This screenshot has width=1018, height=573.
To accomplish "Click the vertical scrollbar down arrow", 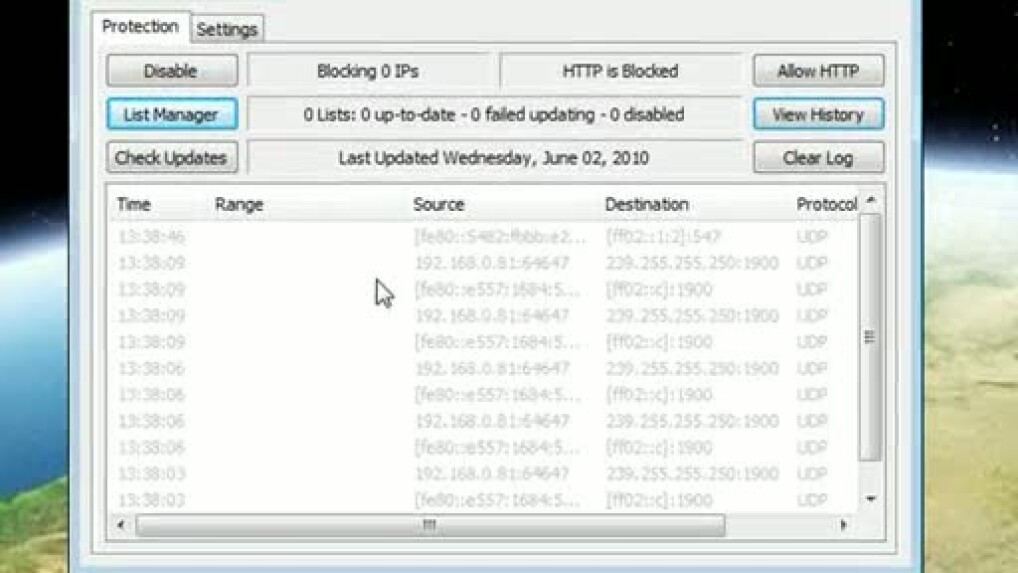I will pos(871,499).
